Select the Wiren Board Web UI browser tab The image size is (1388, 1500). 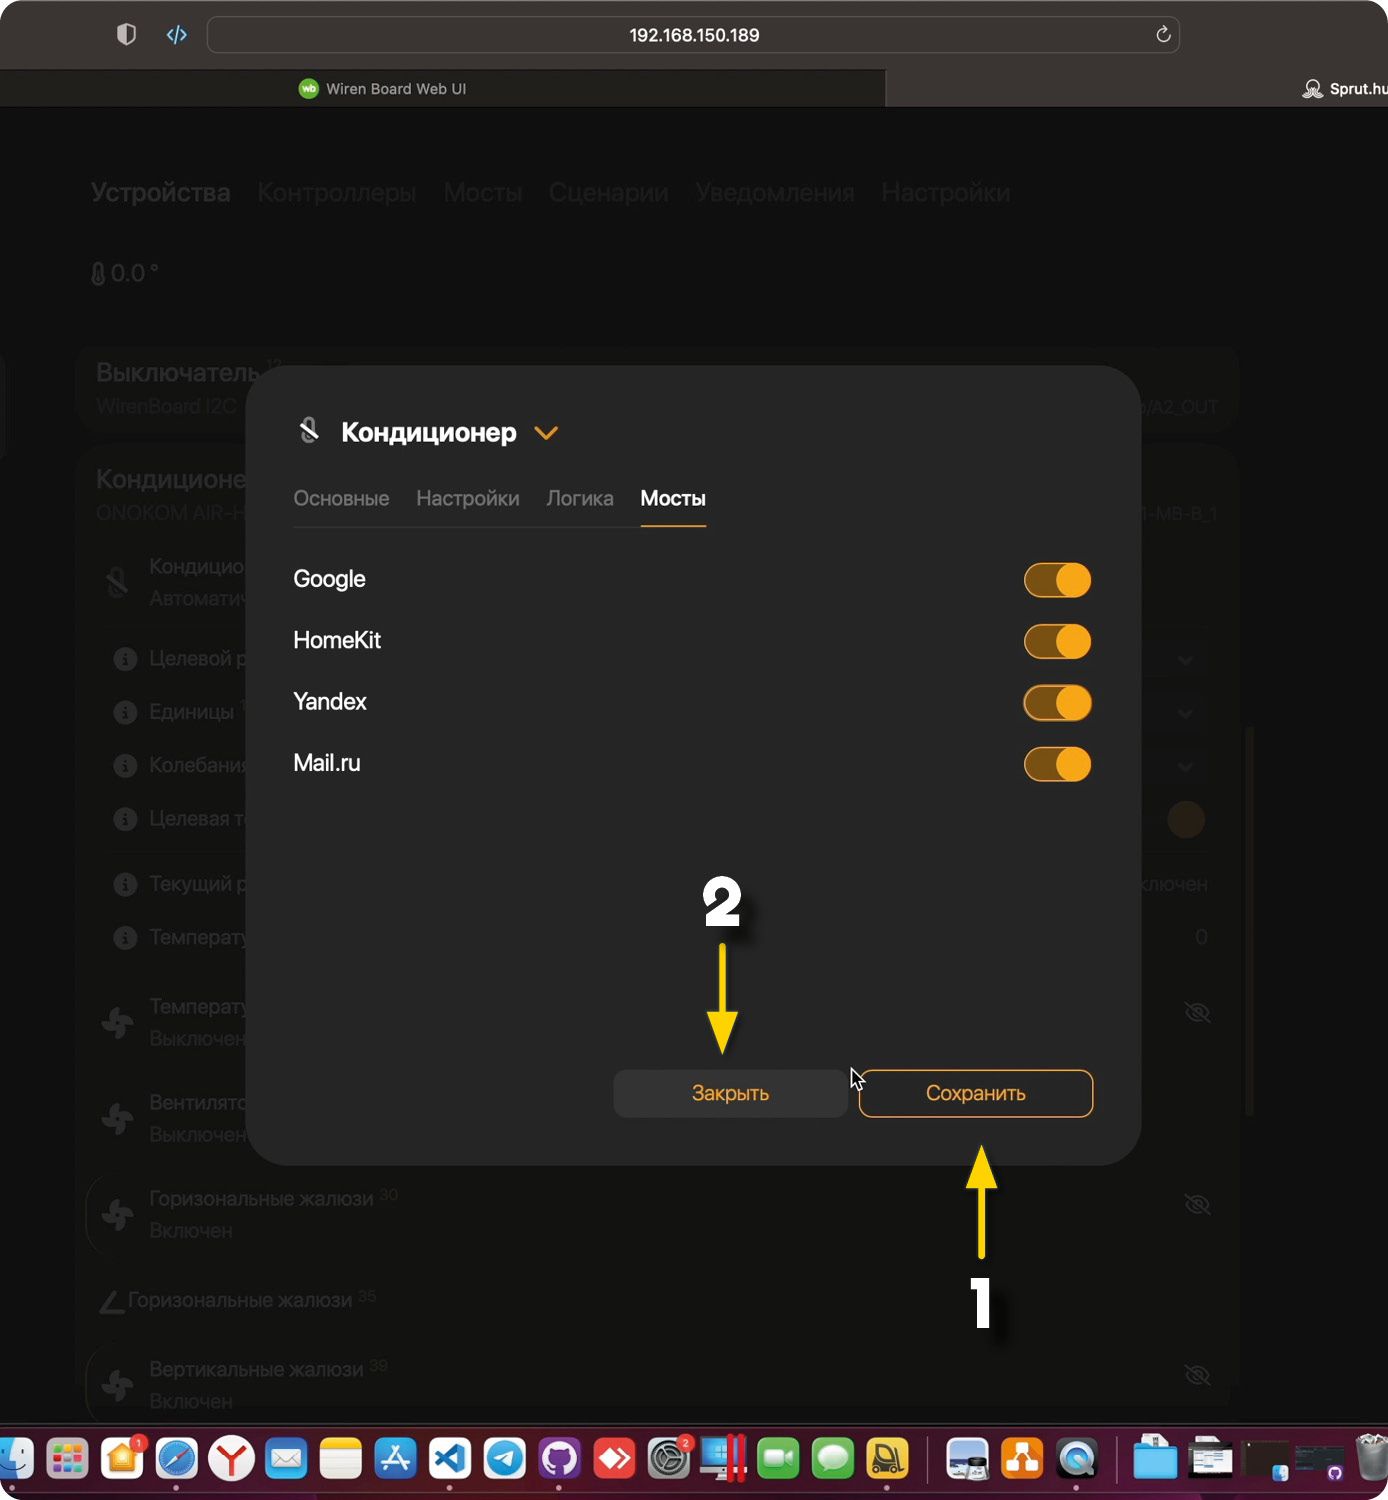point(396,89)
